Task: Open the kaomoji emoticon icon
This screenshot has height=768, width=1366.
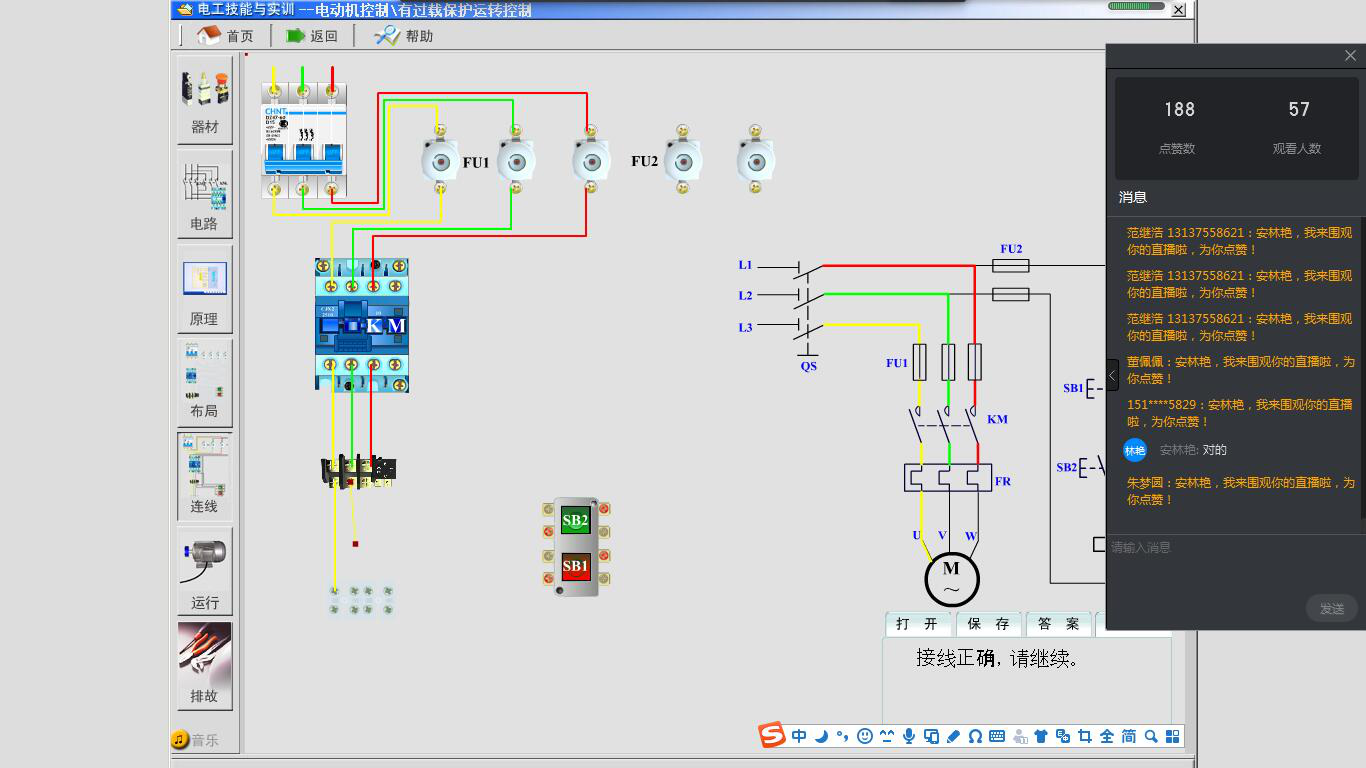Action: coord(887,736)
